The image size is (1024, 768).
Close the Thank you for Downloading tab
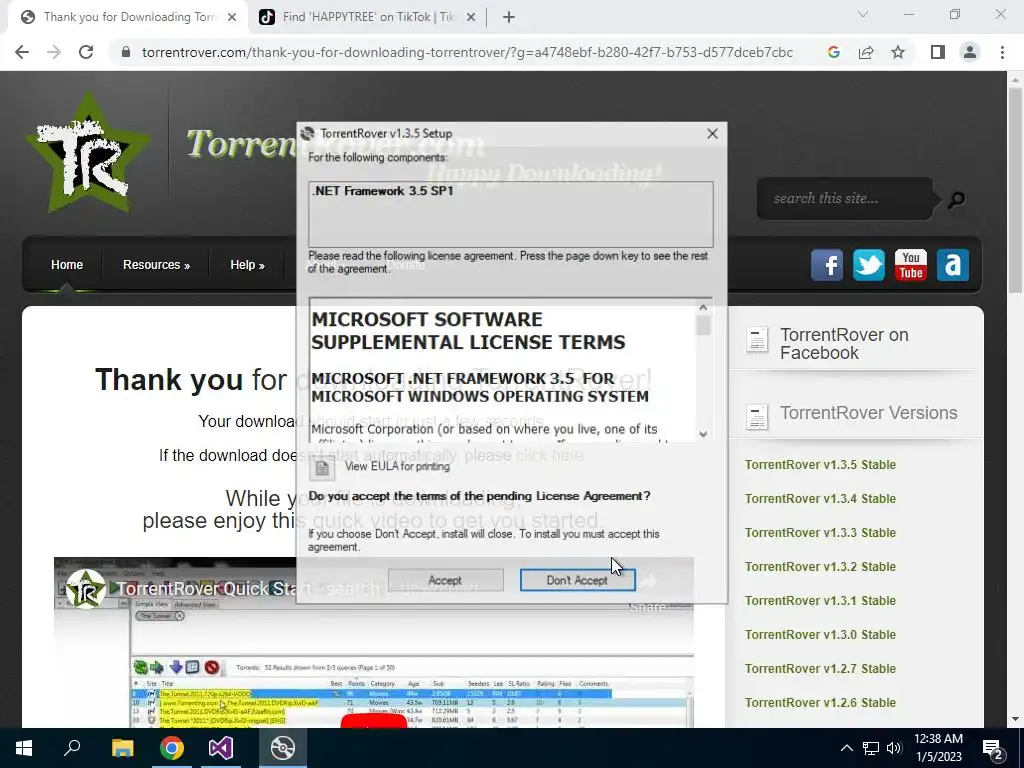(x=232, y=18)
